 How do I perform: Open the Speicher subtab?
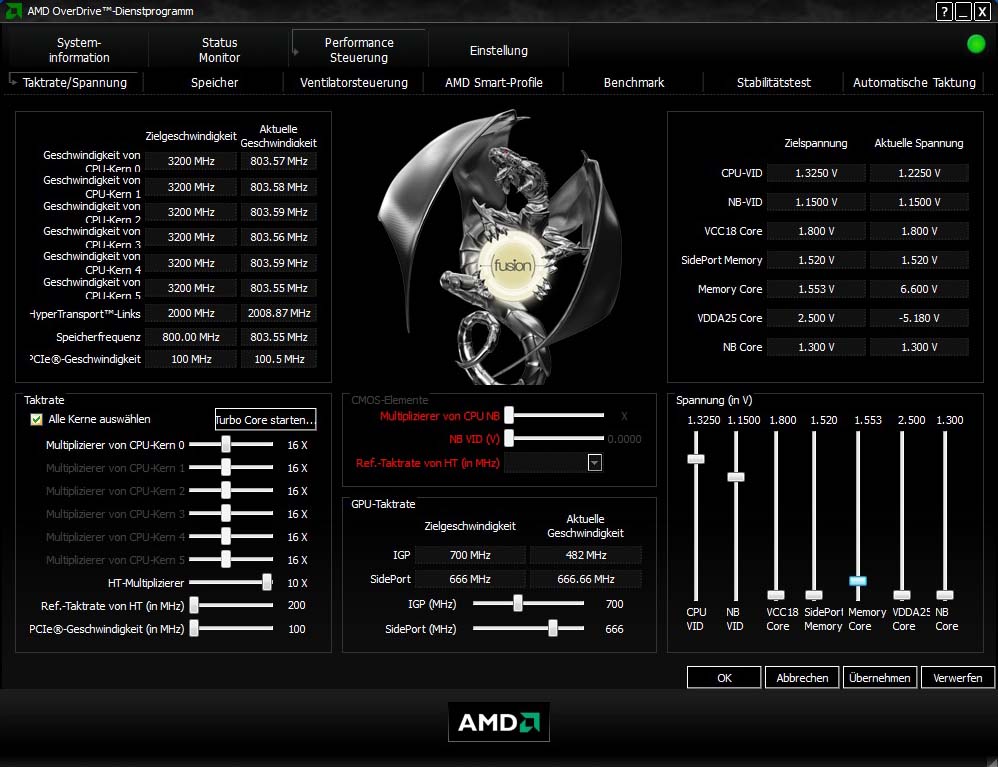(214, 83)
